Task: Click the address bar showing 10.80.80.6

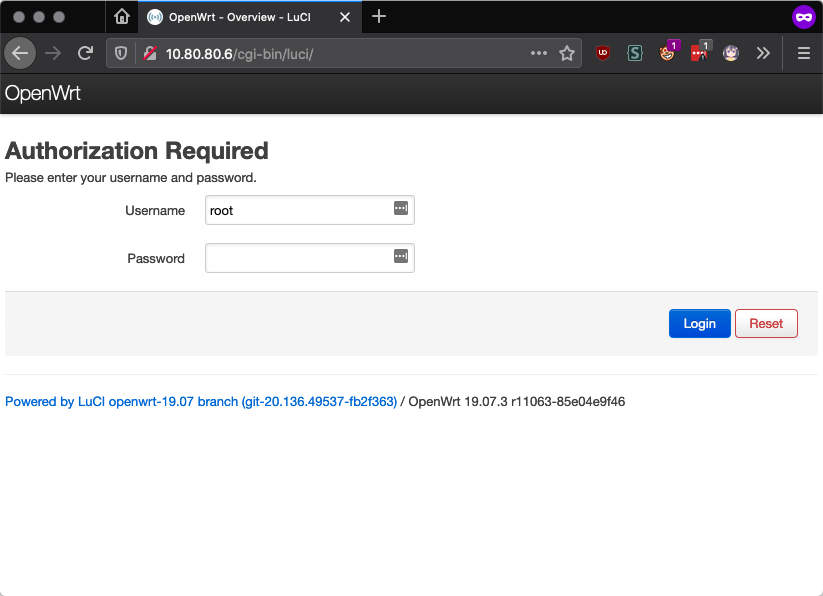Action: click(x=344, y=54)
